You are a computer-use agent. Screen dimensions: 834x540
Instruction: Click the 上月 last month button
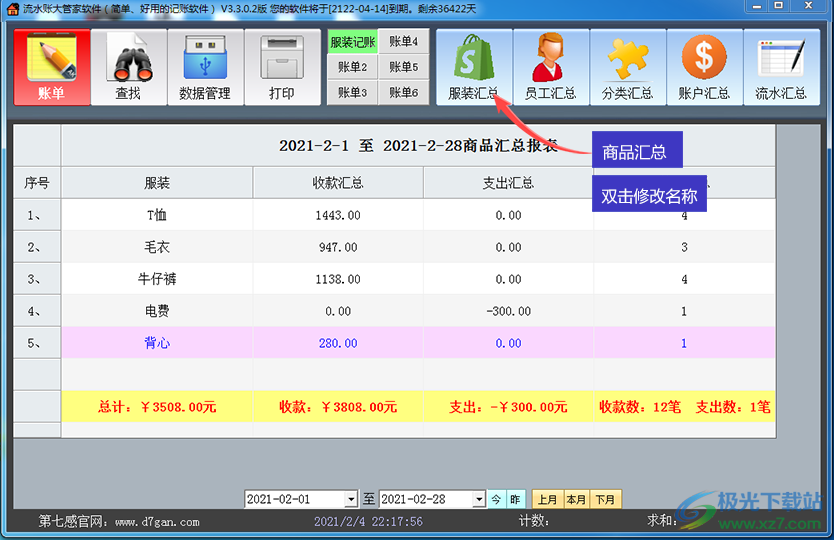click(547, 499)
